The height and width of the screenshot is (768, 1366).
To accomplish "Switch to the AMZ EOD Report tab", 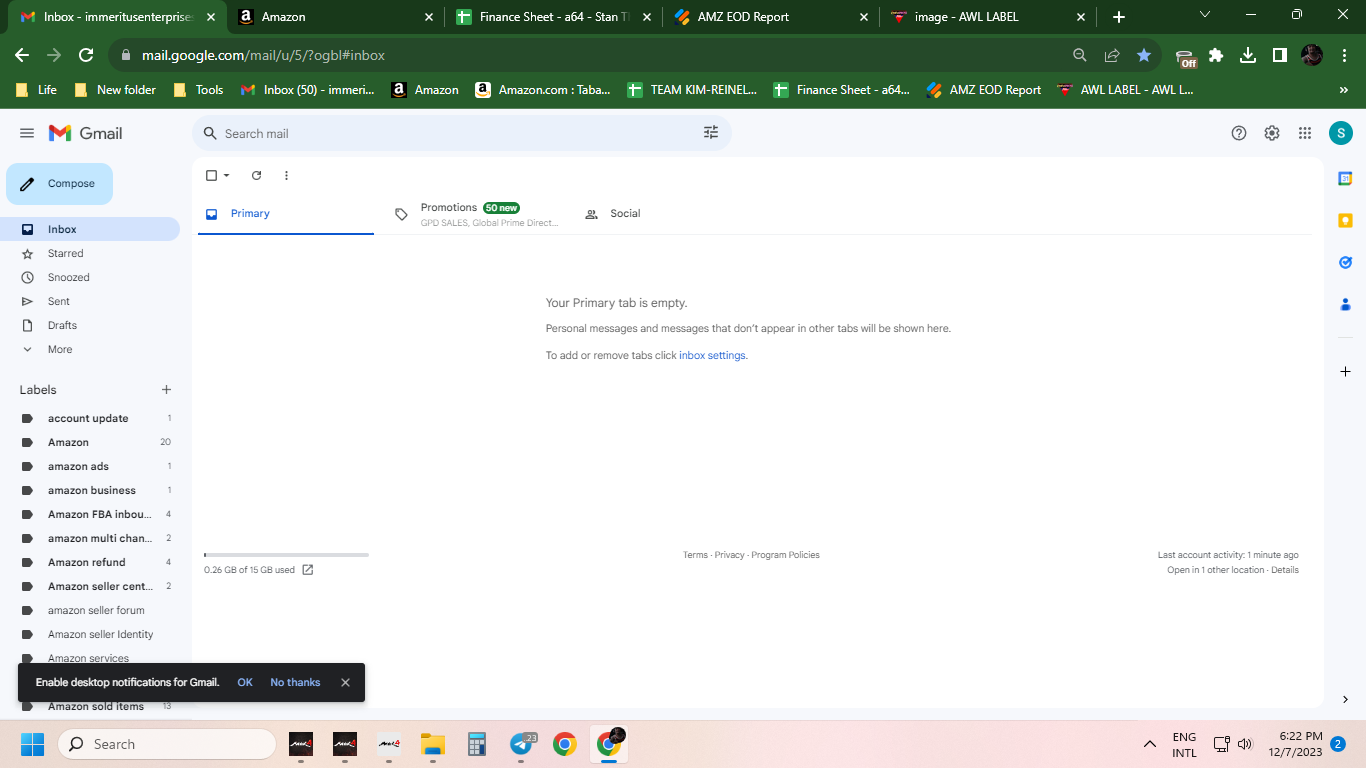I will click(x=771, y=17).
